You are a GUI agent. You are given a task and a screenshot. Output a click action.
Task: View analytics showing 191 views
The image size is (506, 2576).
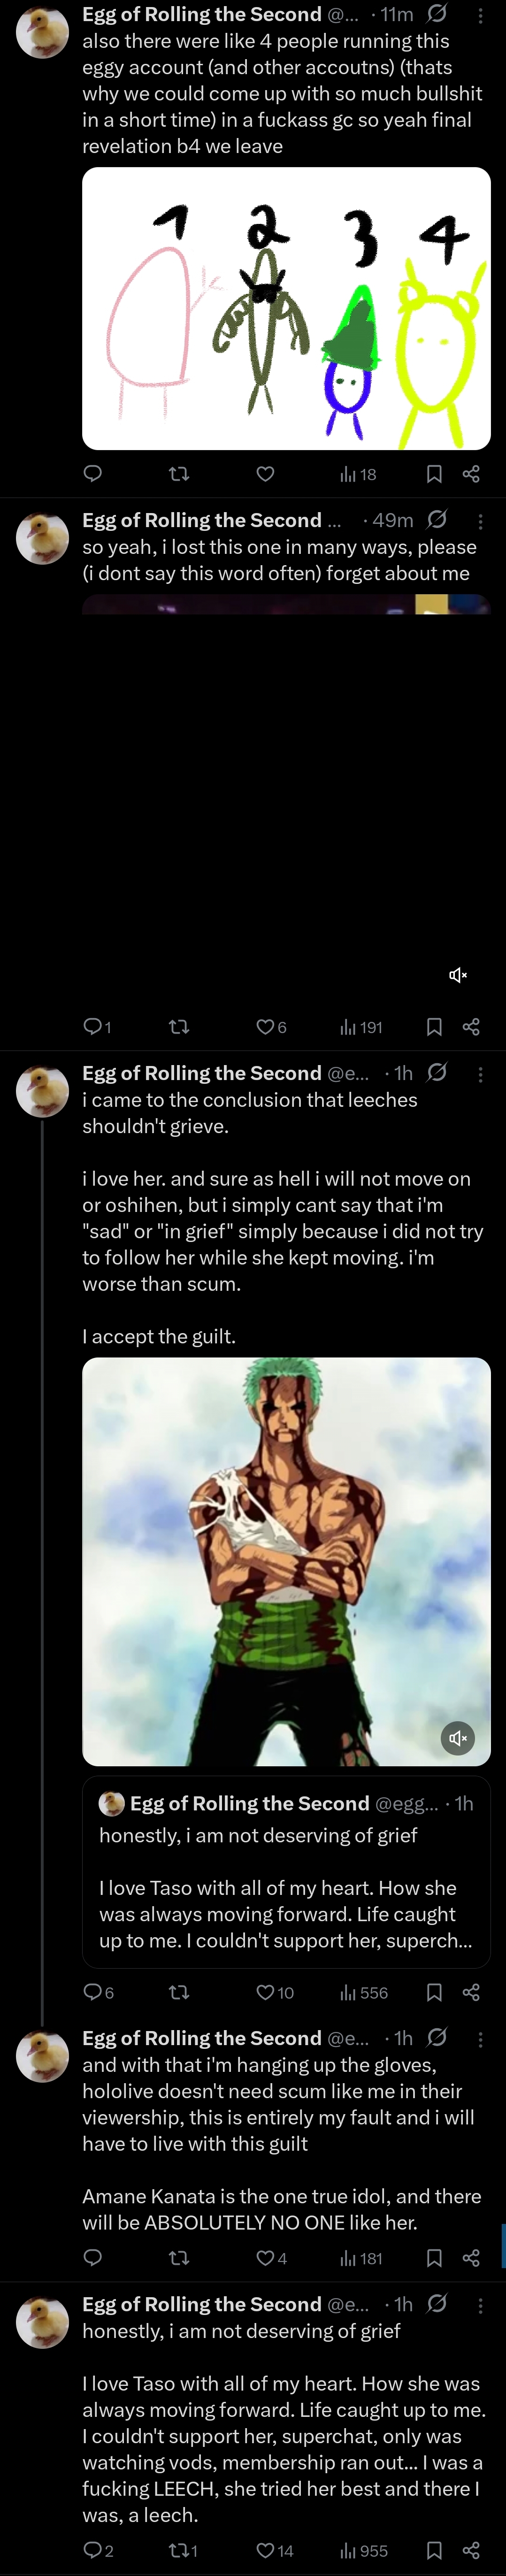coord(361,1027)
